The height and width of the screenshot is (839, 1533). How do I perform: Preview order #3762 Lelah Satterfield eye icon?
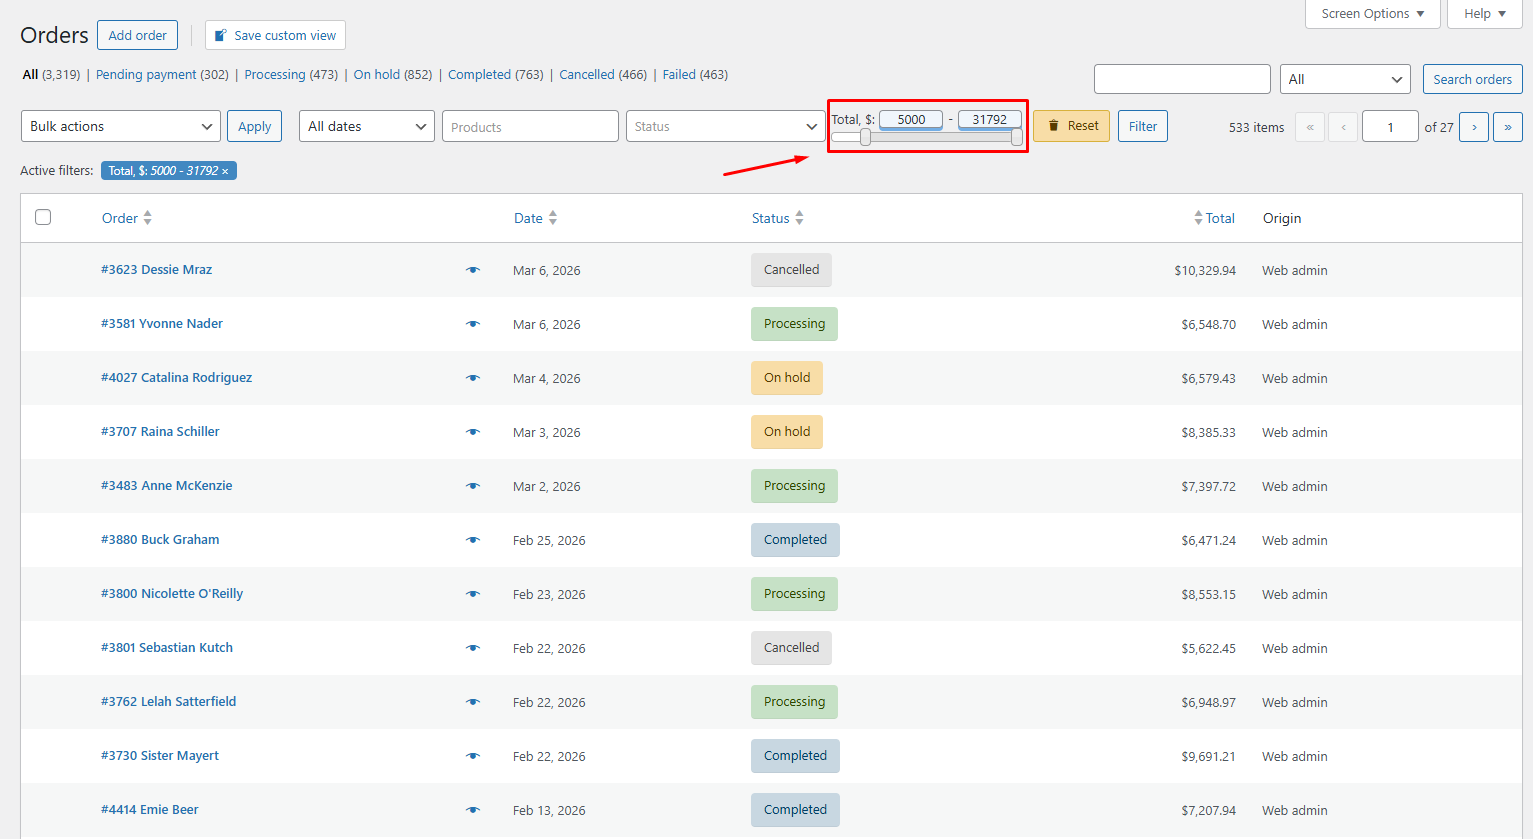tap(473, 702)
